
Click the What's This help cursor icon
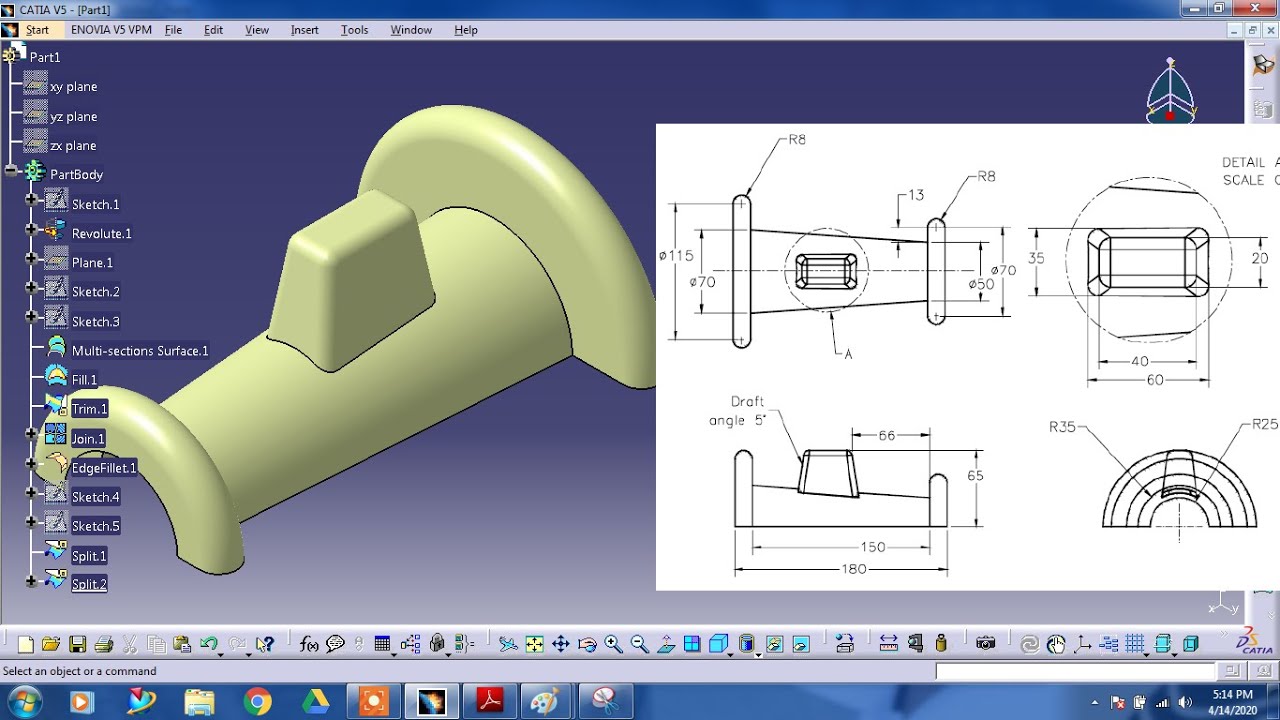265,644
